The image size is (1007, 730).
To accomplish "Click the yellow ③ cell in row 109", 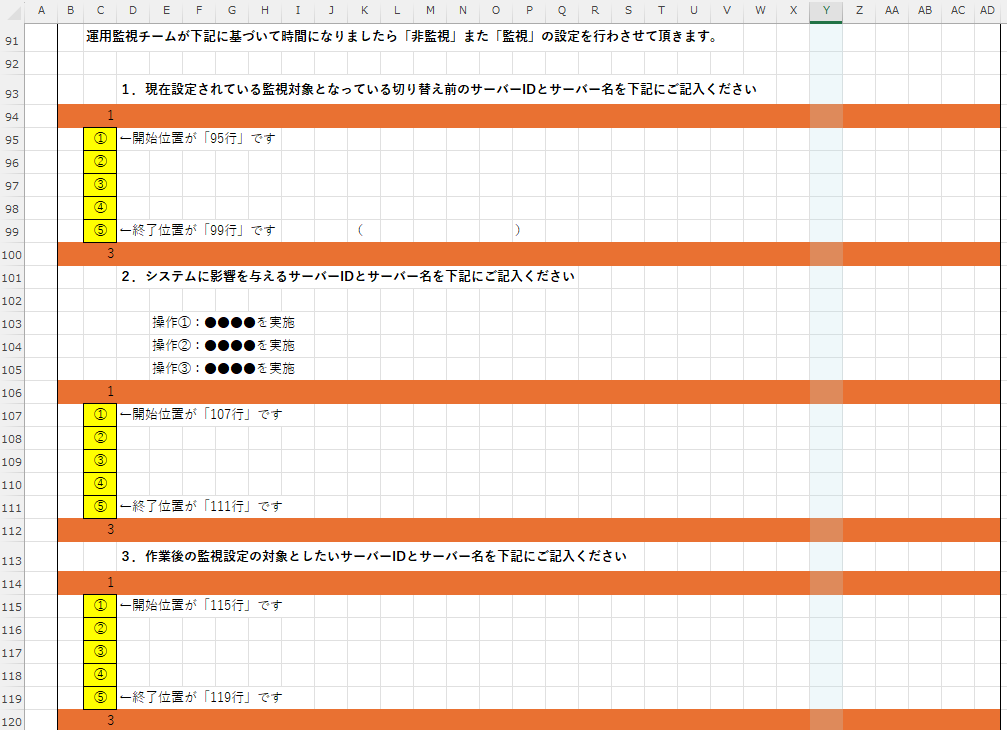I will click(100, 461).
